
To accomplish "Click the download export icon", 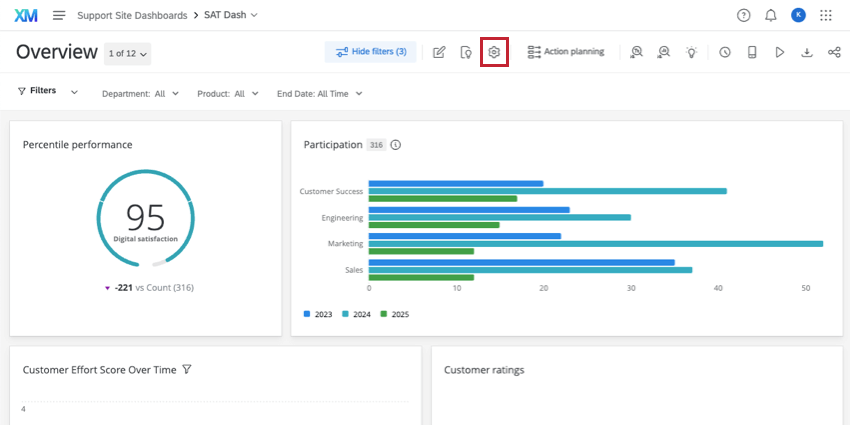I will coord(807,52).
